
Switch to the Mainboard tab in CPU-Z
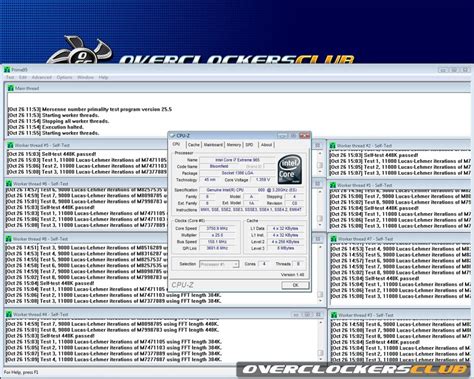(213, 145)
